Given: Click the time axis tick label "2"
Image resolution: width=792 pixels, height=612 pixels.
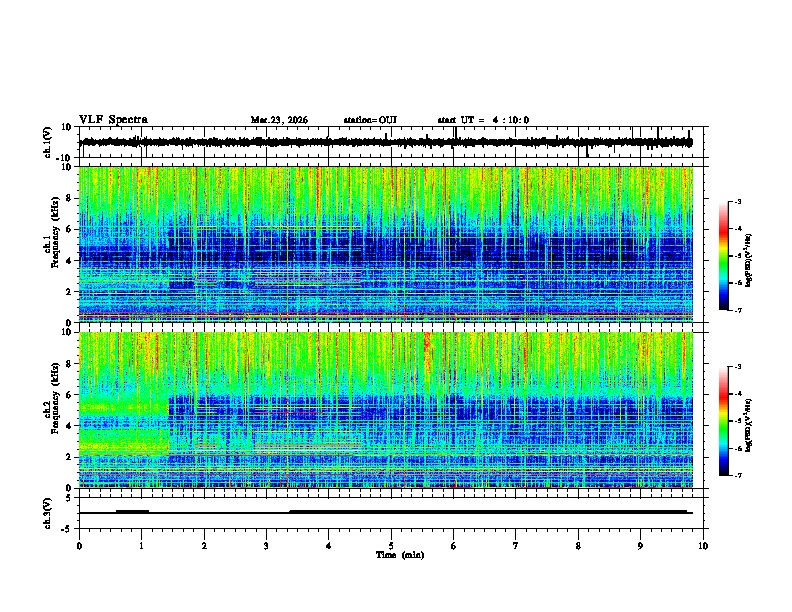Looking at the screenshot, I should pyautogui.click(x=204, y=546).
